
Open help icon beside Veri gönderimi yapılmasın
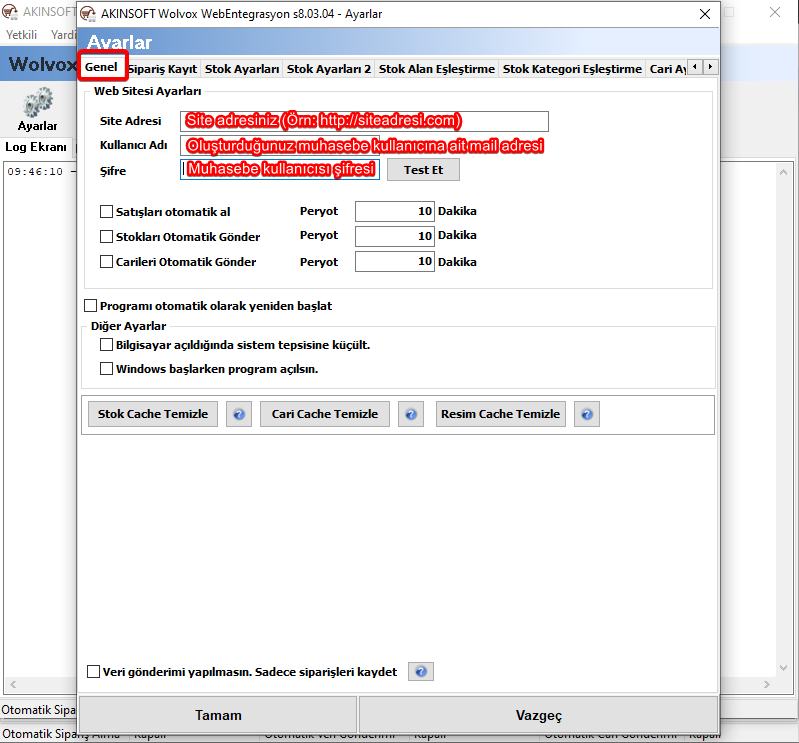pyautogui.click(x=421, y=672)
